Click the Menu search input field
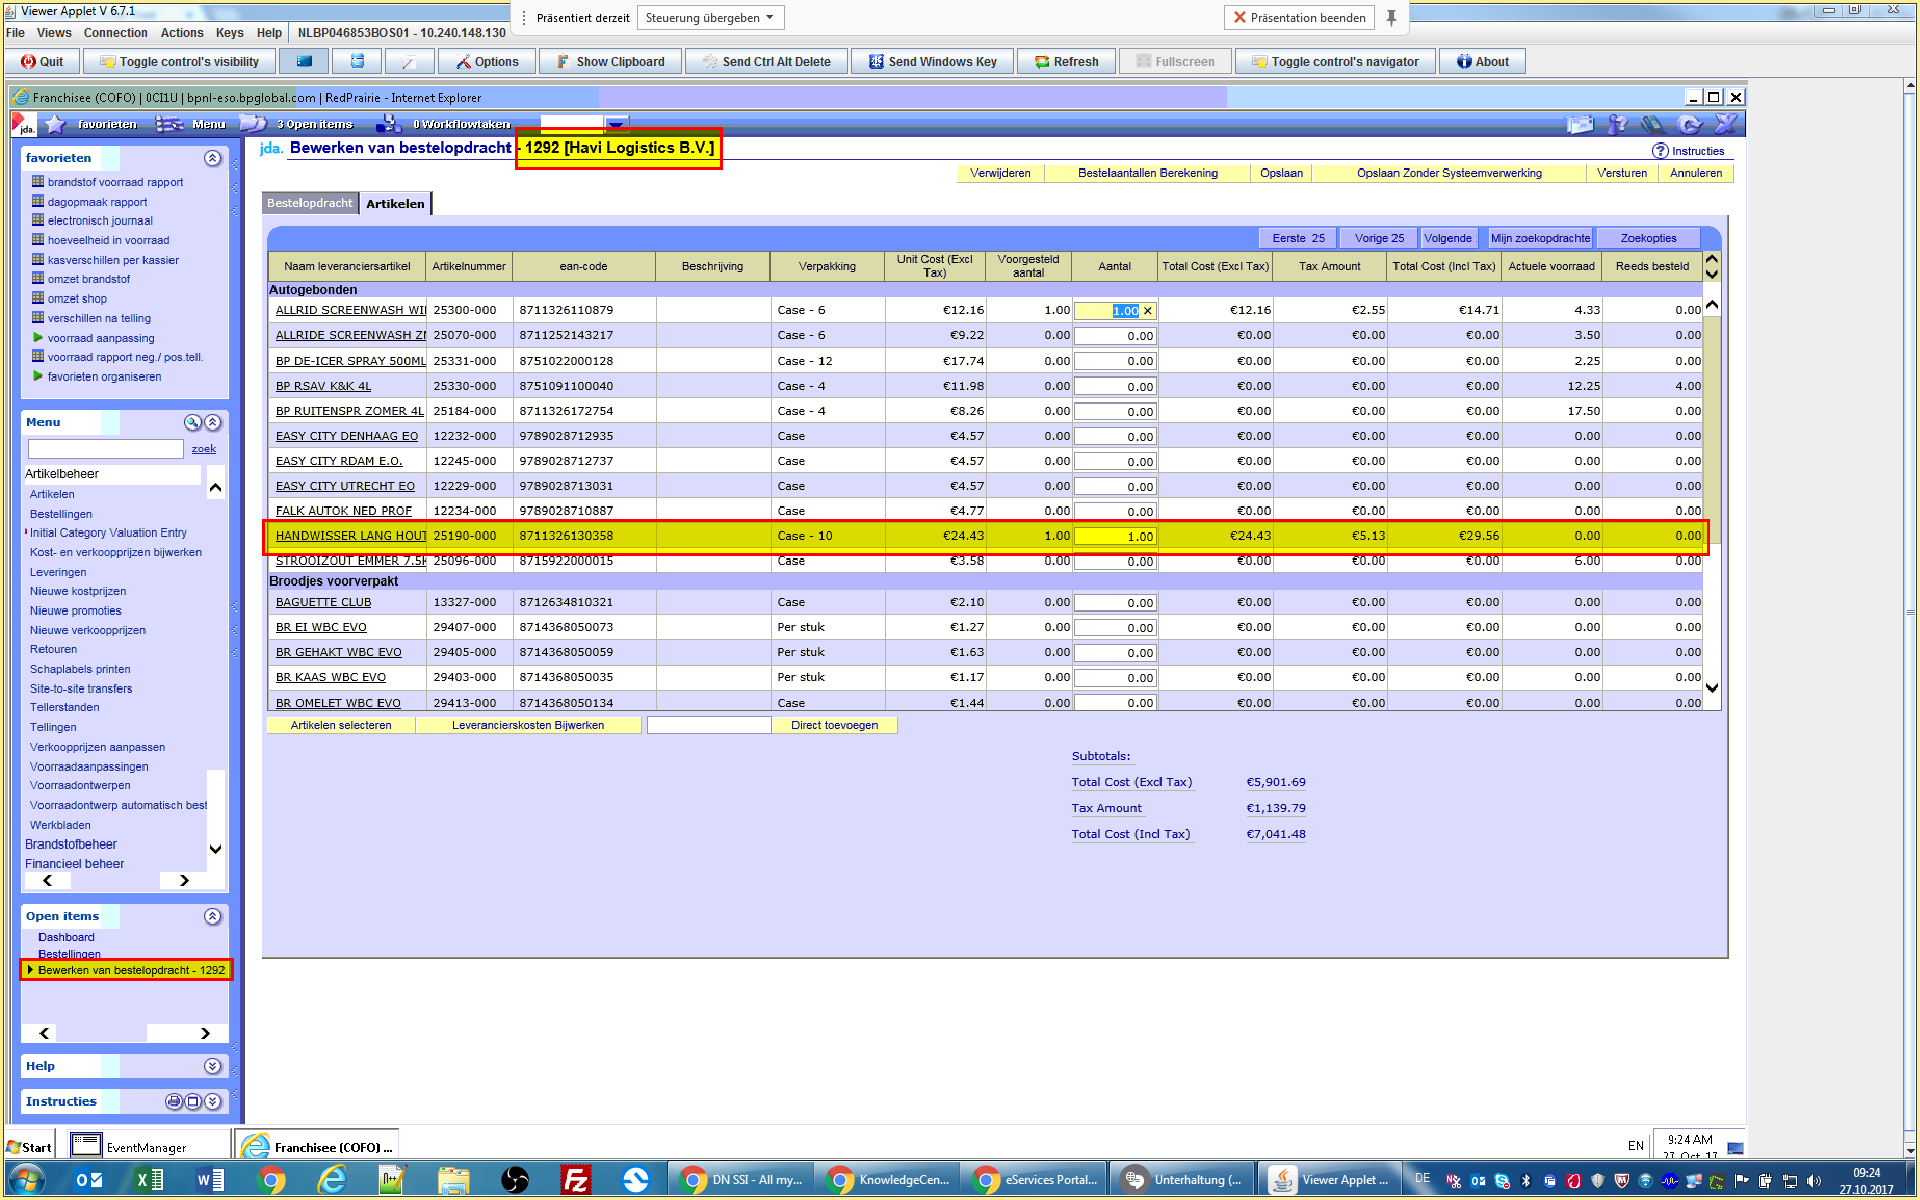Screen dimensions: 1920x1200 pos(106,449)
